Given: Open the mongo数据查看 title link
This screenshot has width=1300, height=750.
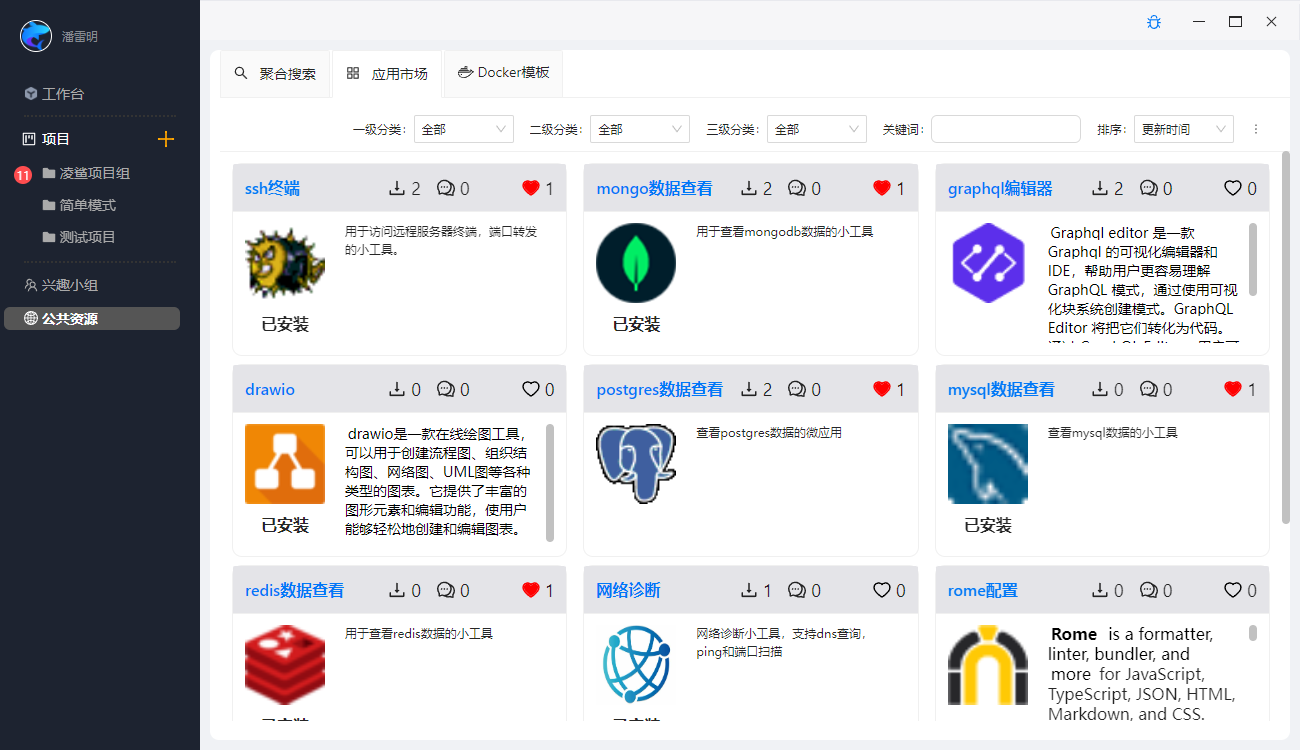Looking at the screenshot, I should (654, 188).
